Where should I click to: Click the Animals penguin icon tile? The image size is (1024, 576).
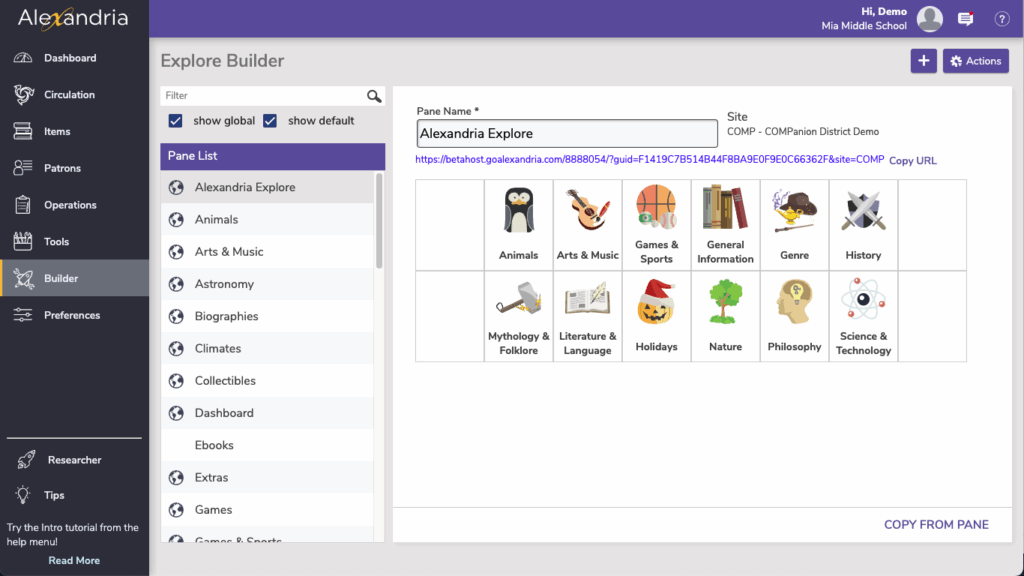pos(518,212)
